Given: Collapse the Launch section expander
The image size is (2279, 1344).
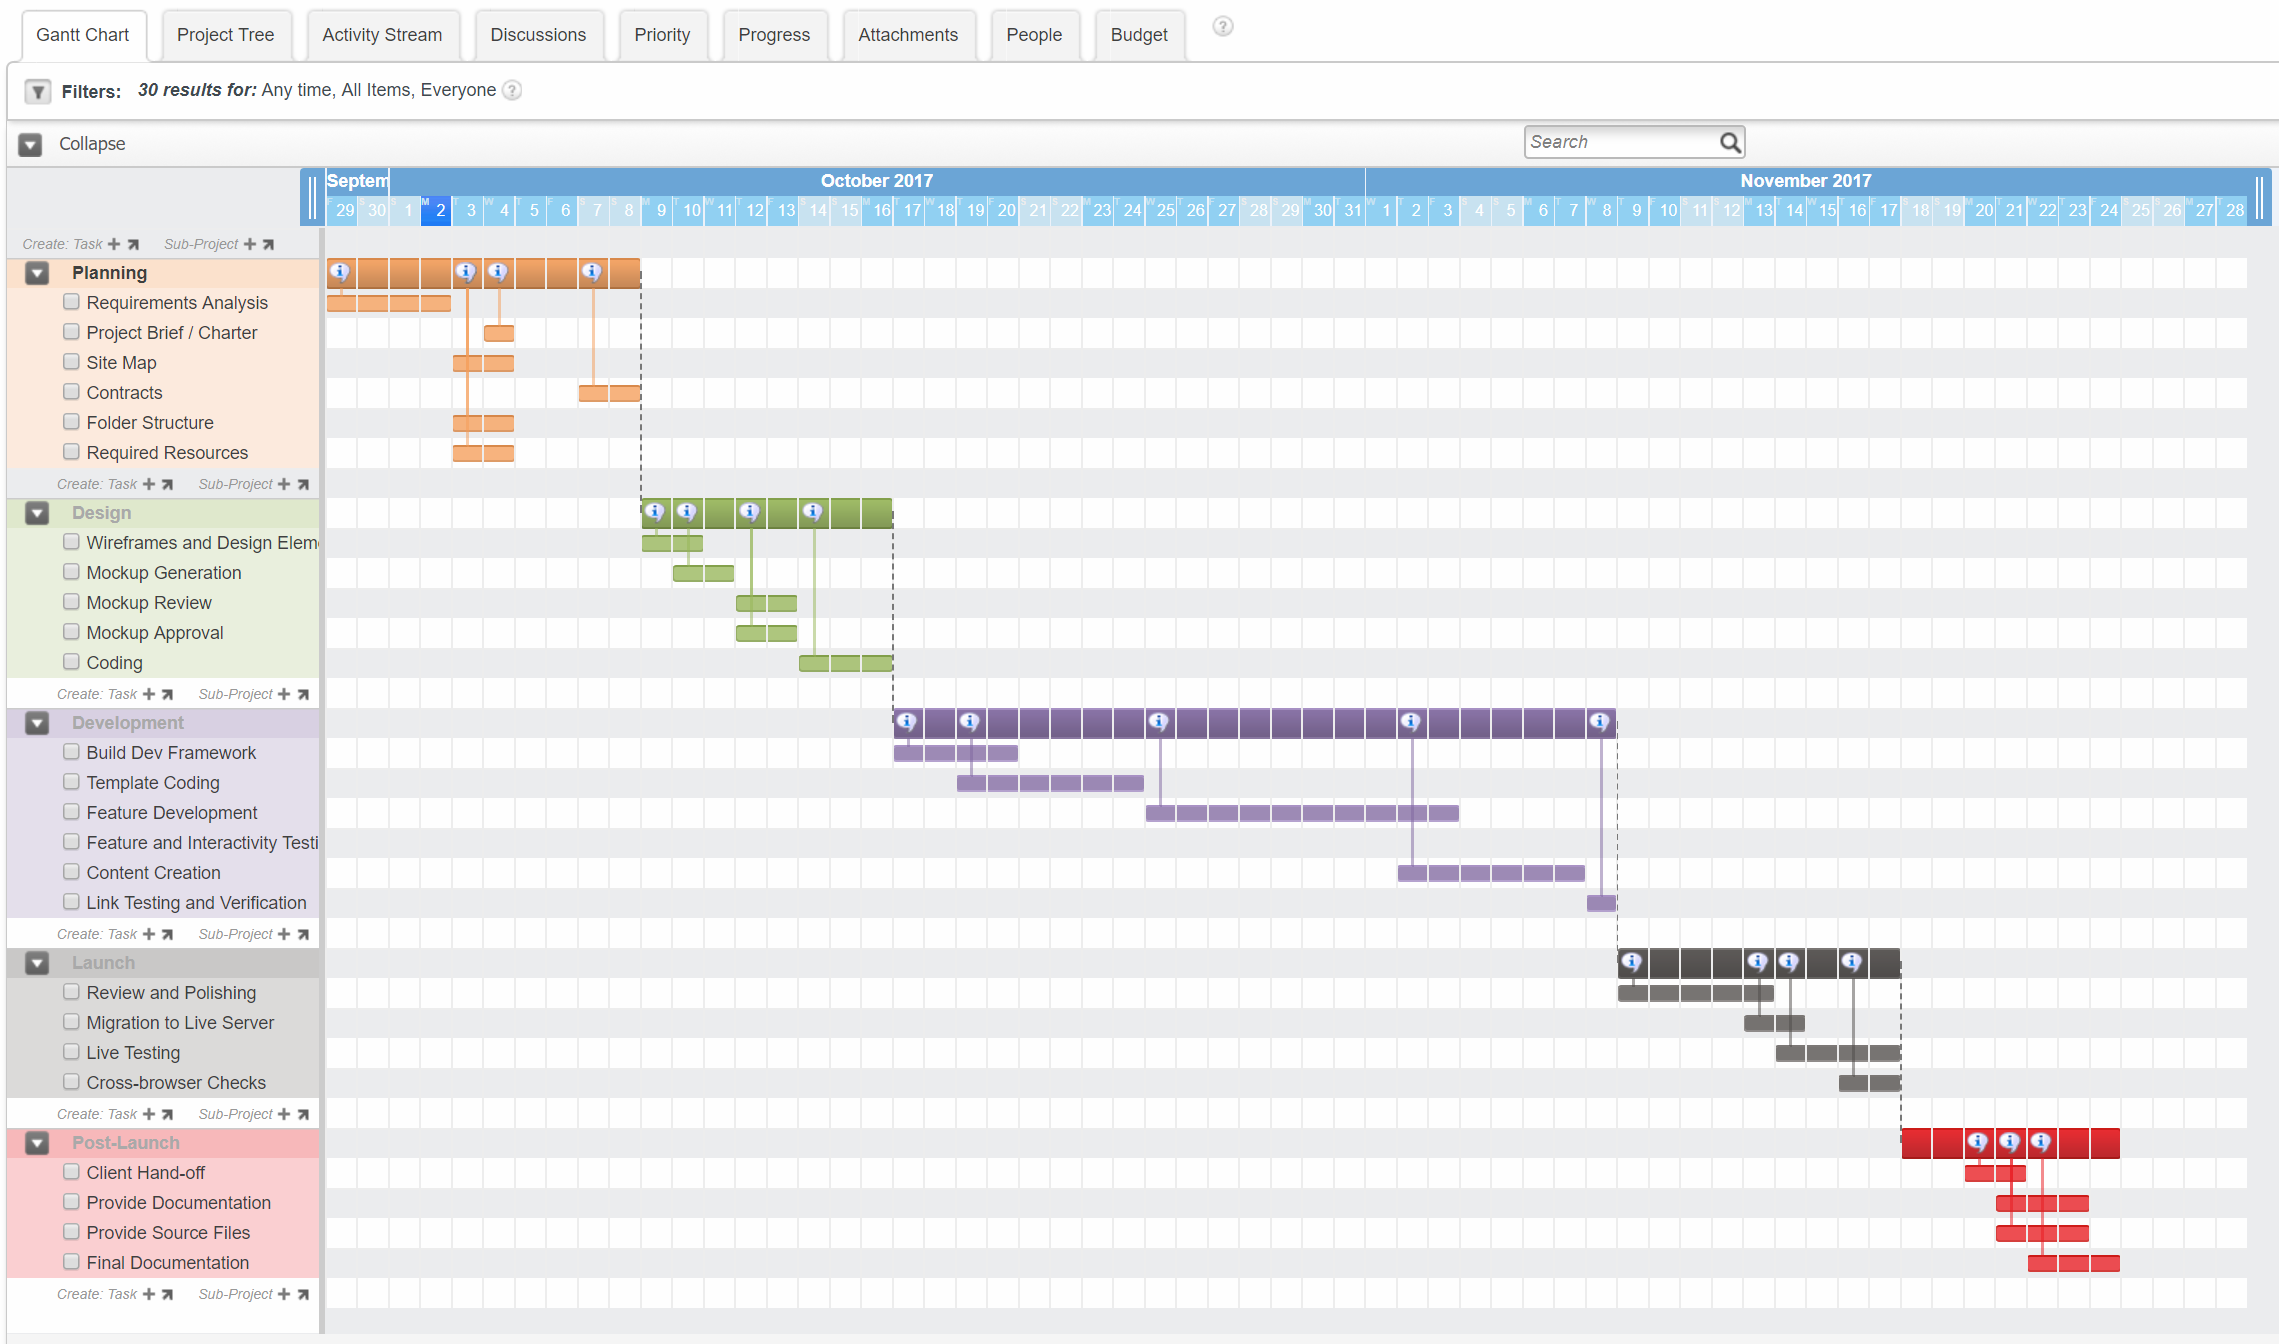Looking at the screenshot, I should [35, 962].
